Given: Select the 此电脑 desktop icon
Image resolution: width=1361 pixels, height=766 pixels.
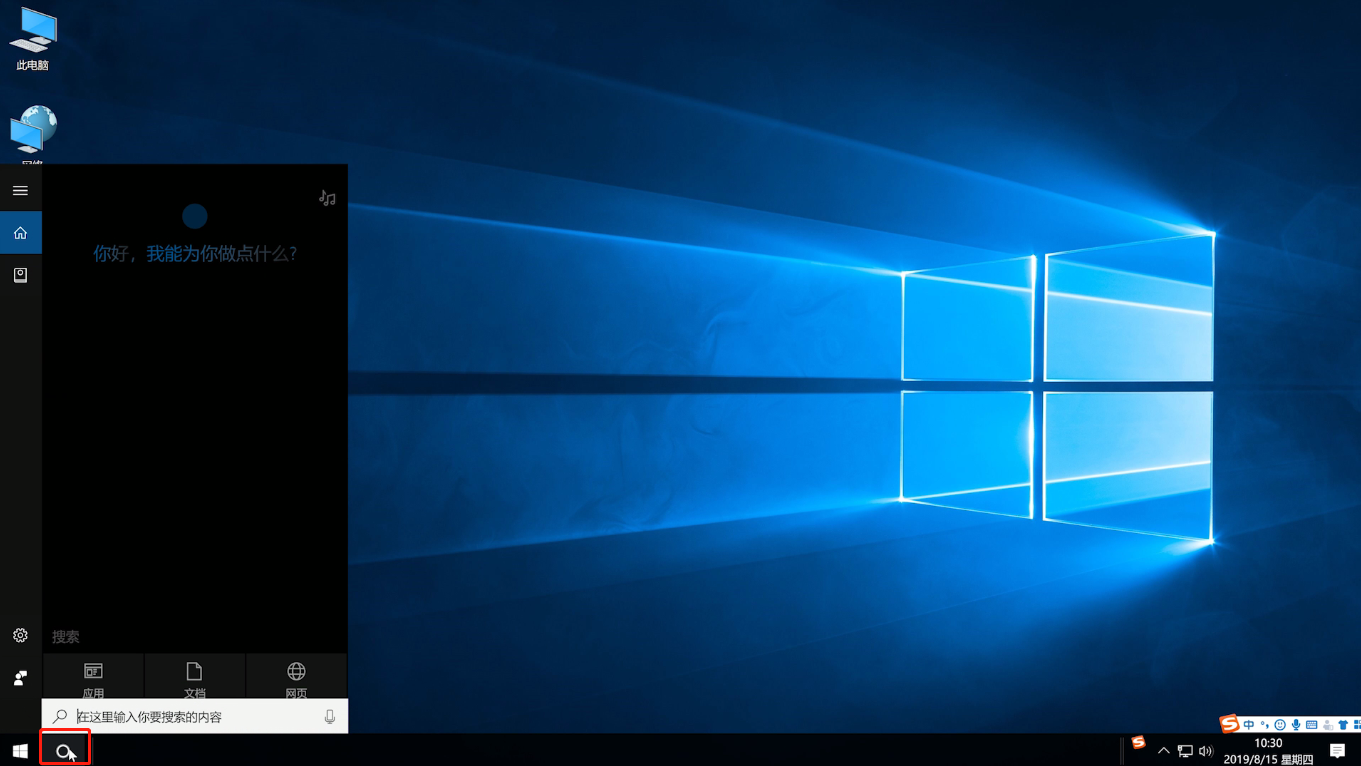Looking at the screenshot, I should (x=32, y=39).
